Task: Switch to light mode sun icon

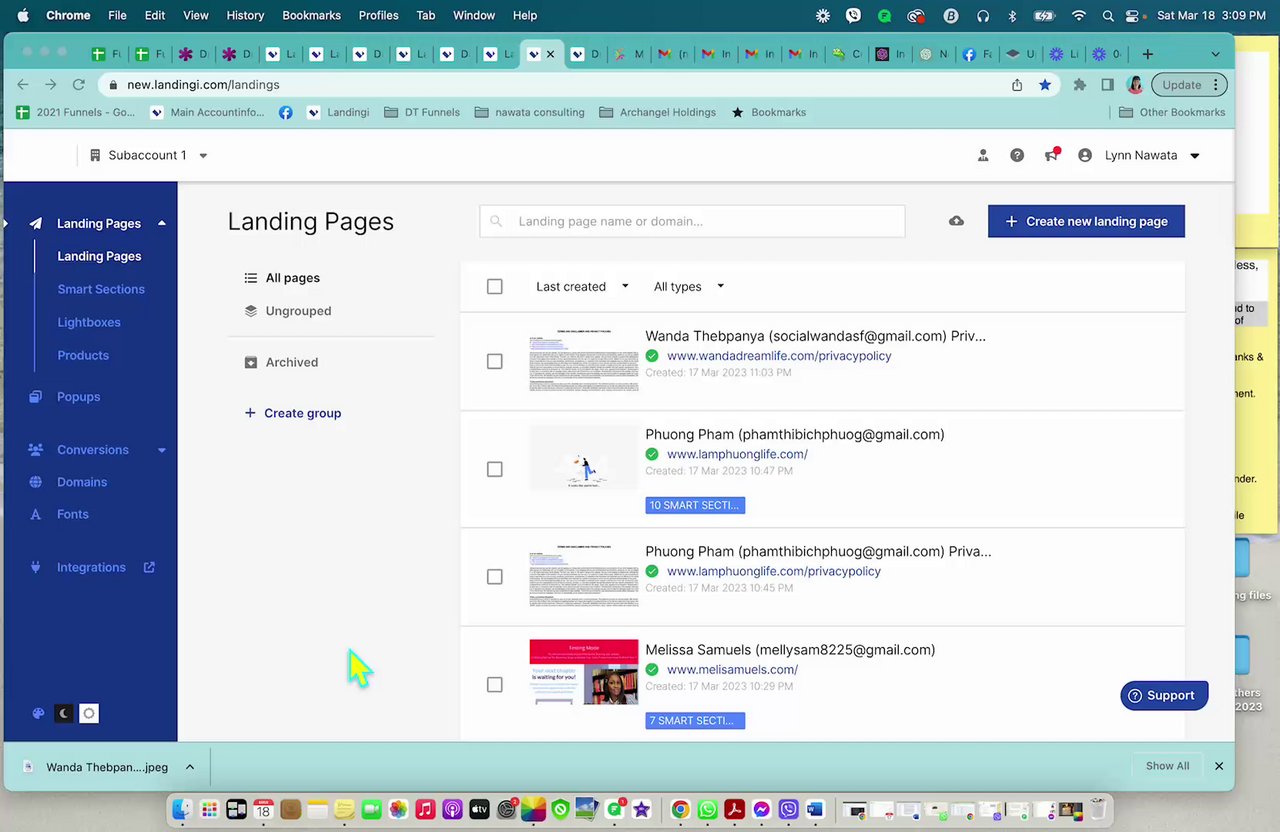Action: pyautogui.click(x=89, y=713)
